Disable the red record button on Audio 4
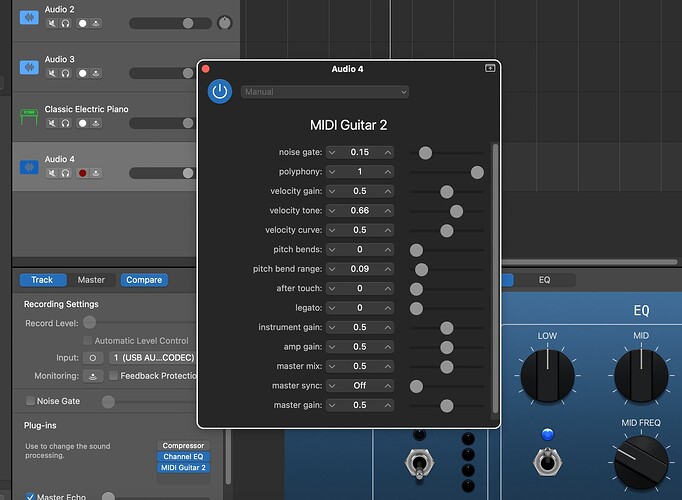 coord(82,173)
